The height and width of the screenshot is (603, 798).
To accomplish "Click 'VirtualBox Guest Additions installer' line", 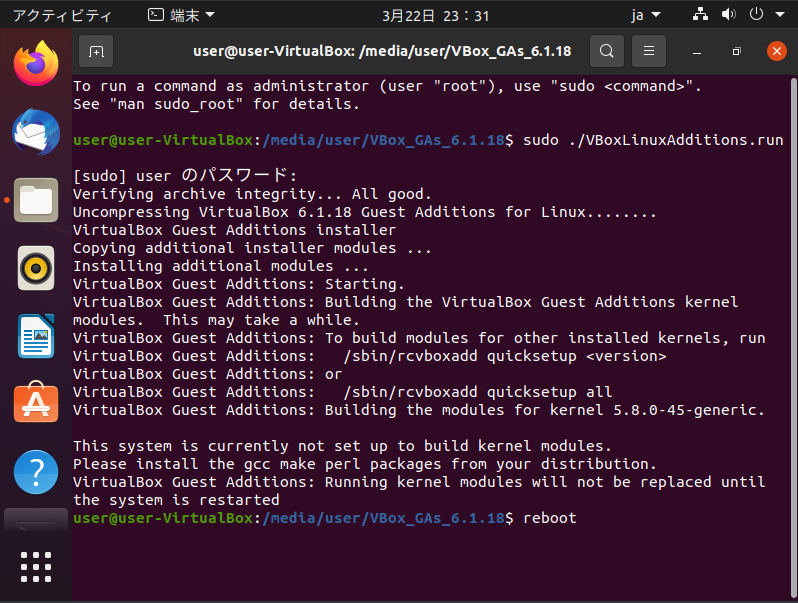I will pyautogui.click(x=234, y=230).
